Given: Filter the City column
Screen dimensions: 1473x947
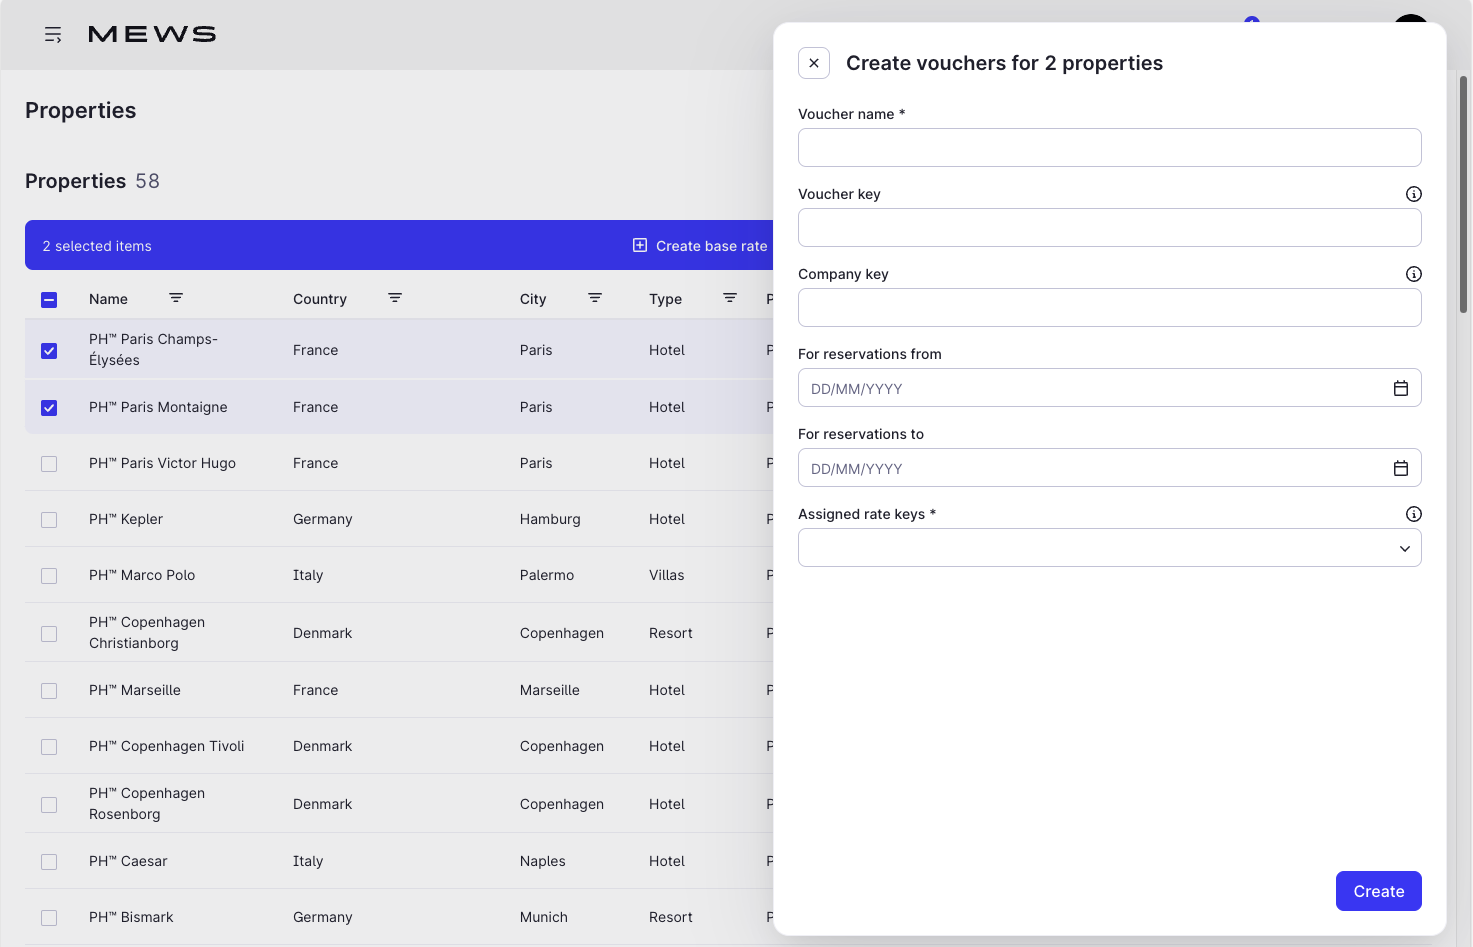Looking at the screenshot, I should pyautogui.click(x=595, y=298).
